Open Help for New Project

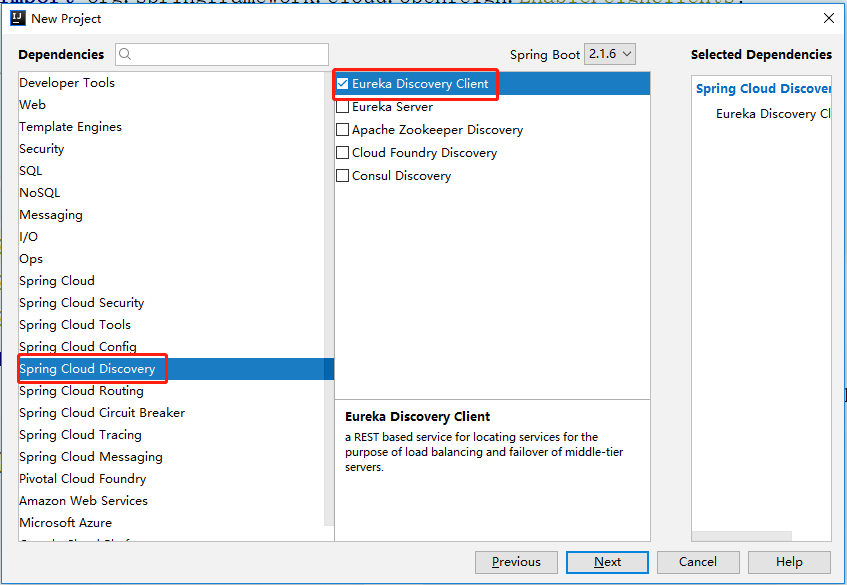point(789,562)
